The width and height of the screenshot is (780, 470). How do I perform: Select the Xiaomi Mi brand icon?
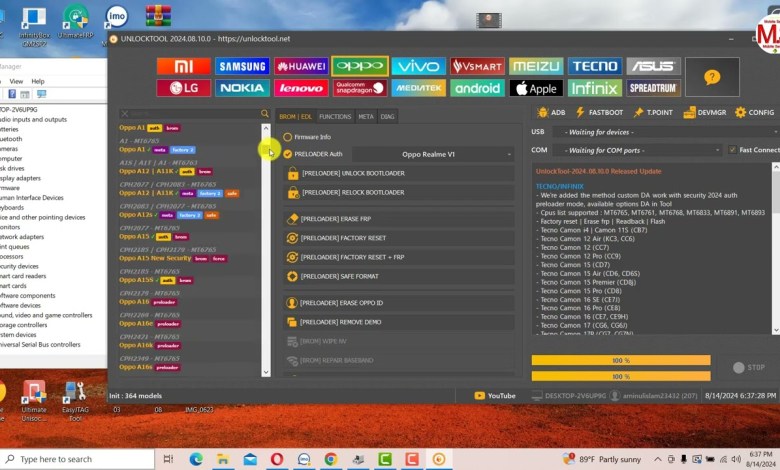click(184, 66)
